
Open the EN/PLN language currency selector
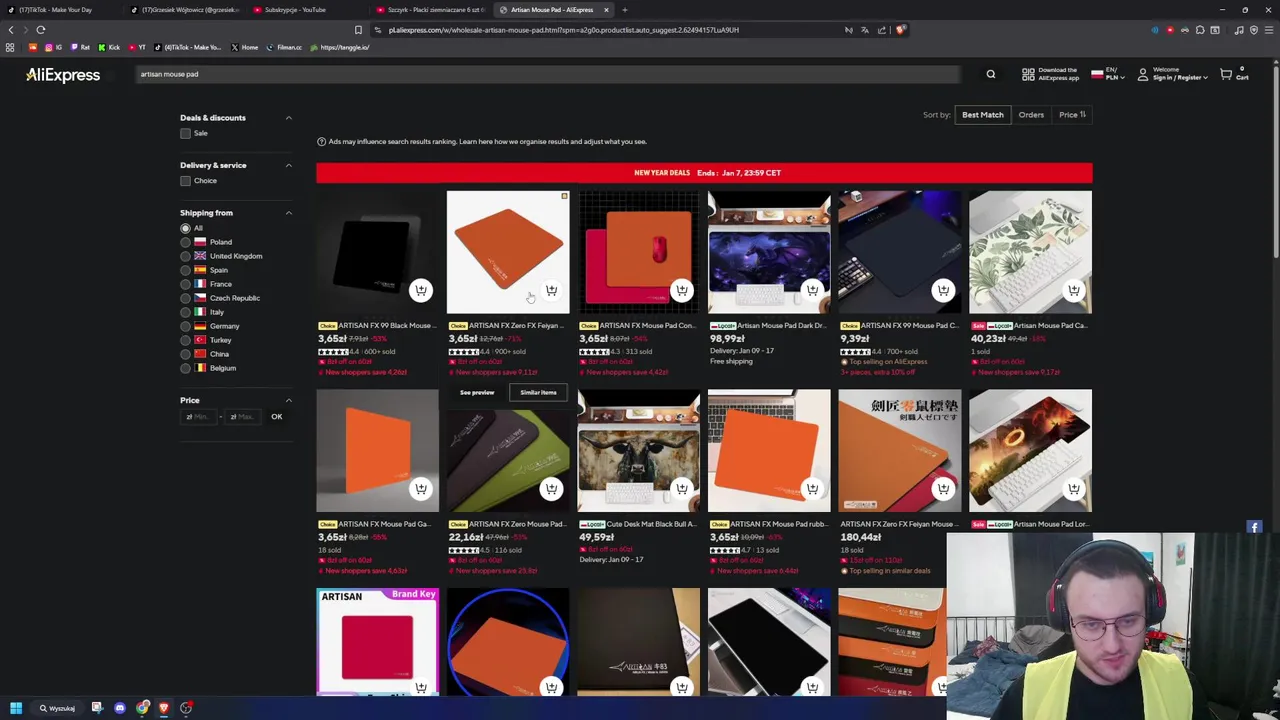tap(1108, 75)
